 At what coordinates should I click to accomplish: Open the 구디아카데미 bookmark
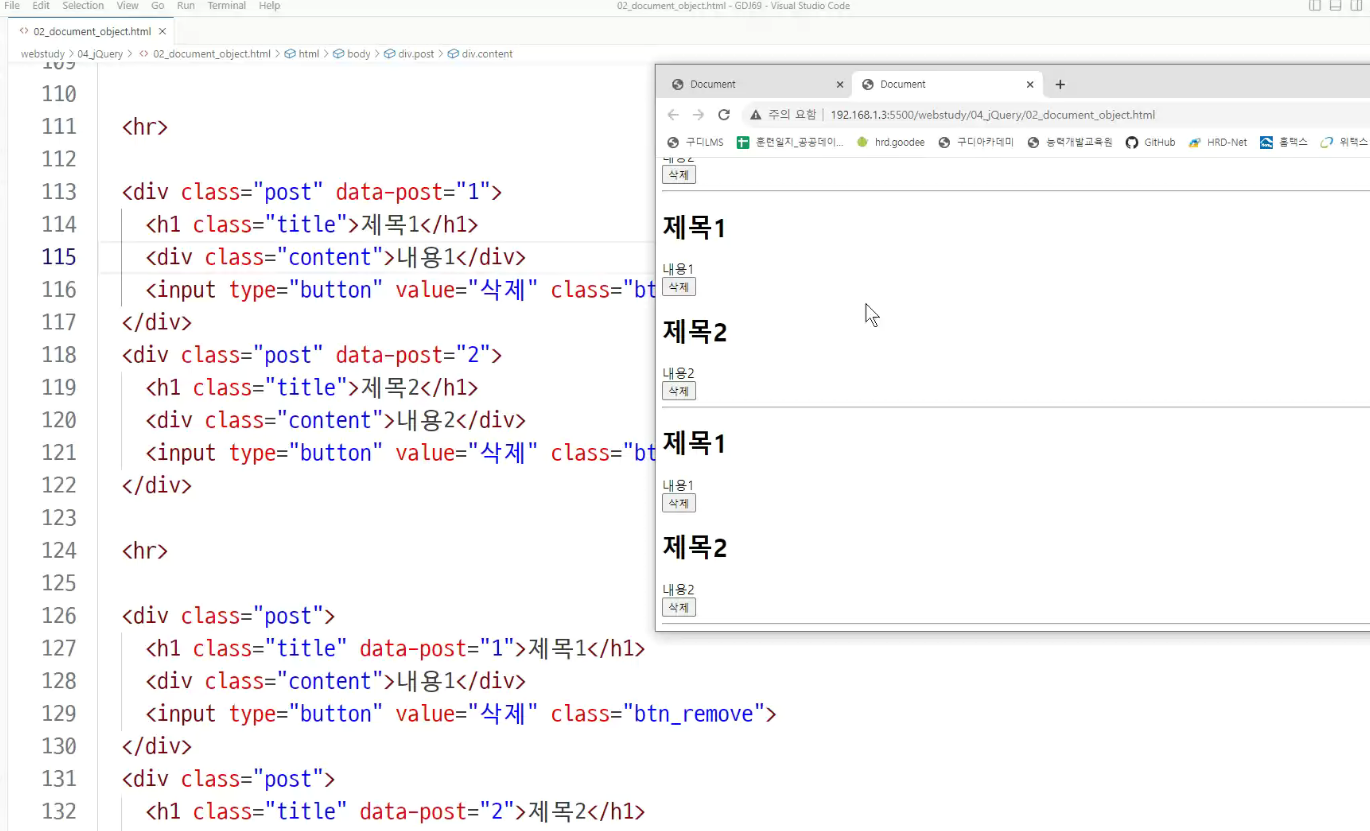coord(976,142)
